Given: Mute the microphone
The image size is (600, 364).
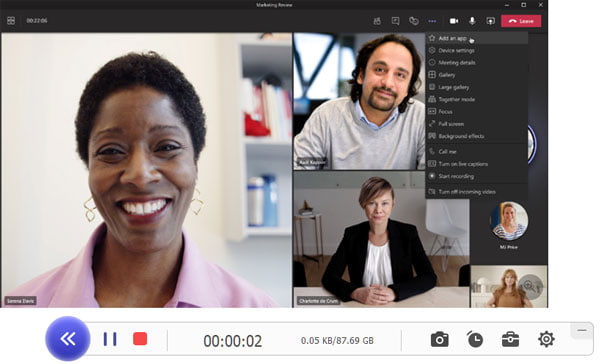Looking at the screenshot, I should click(x=472, y=21).
